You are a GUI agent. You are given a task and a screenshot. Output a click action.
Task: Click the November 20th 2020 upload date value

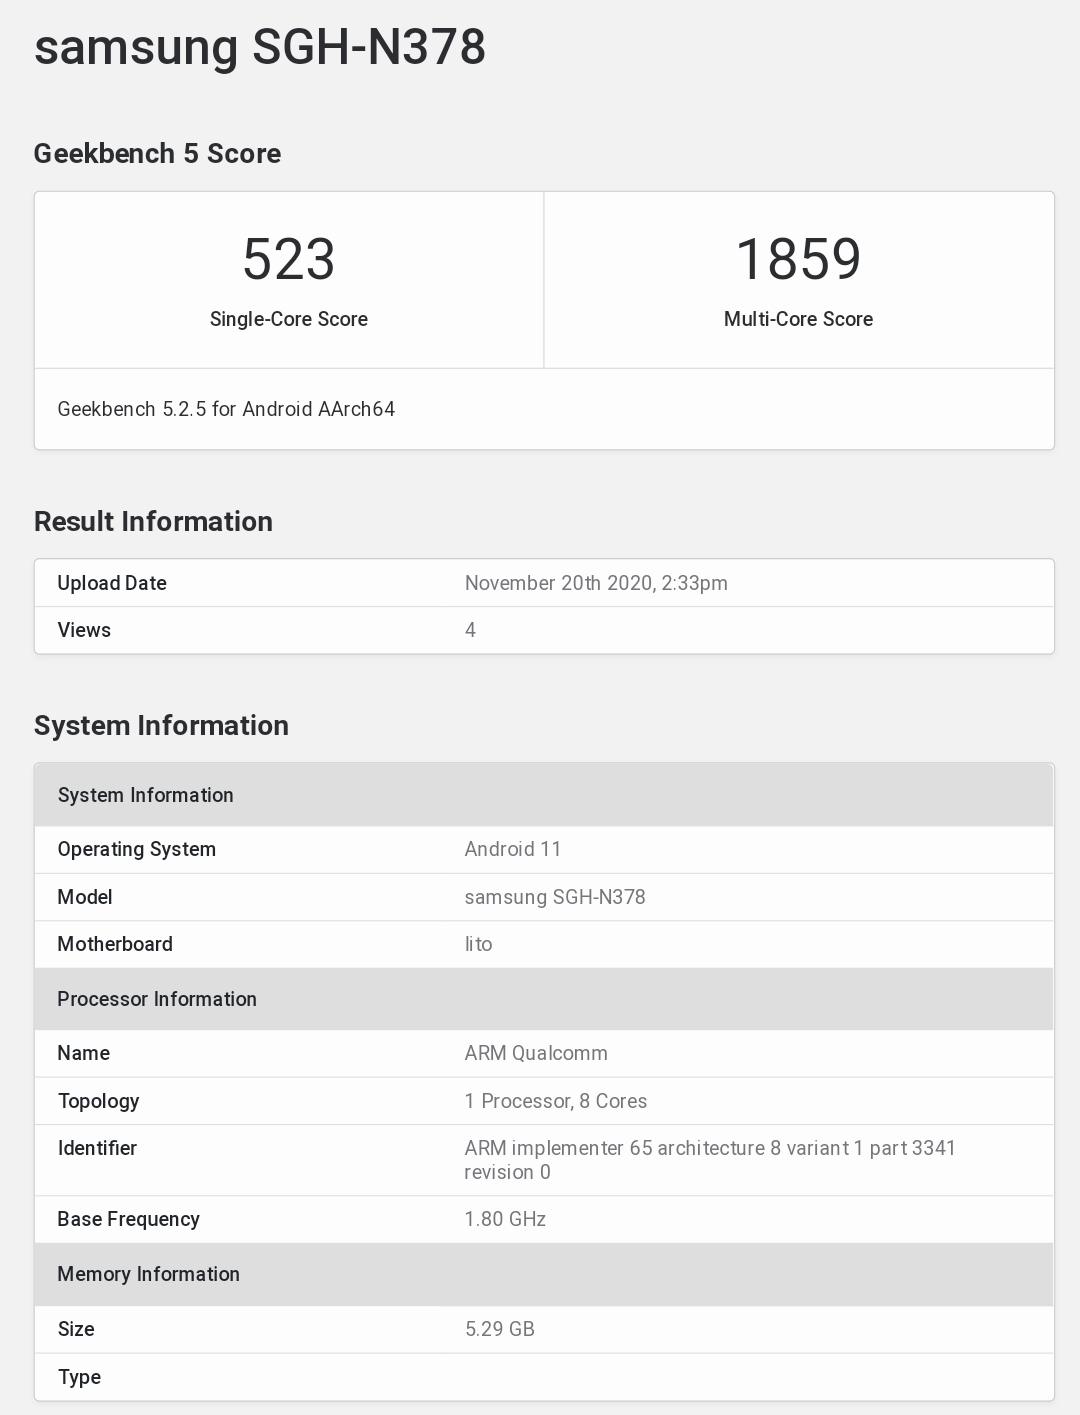pos(597,583)
